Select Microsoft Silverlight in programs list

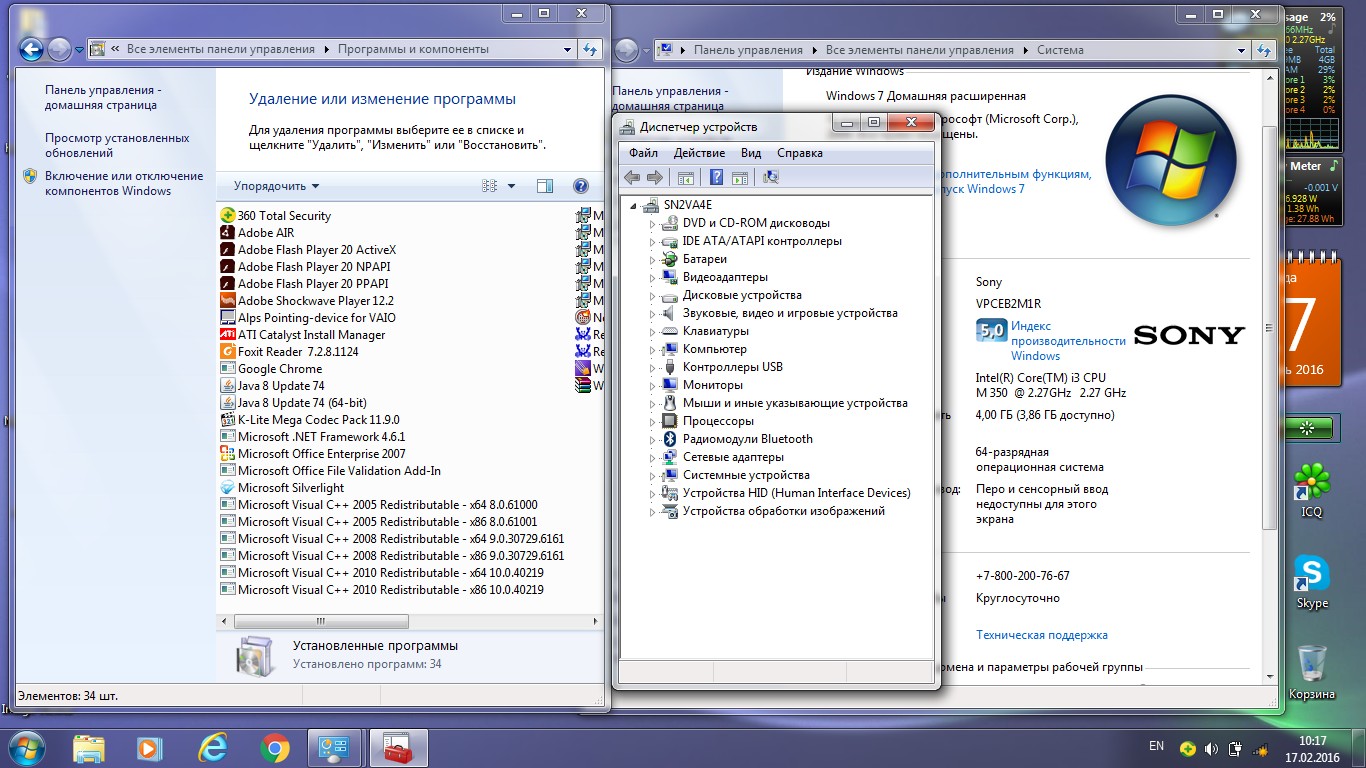(x=282, y=488)
